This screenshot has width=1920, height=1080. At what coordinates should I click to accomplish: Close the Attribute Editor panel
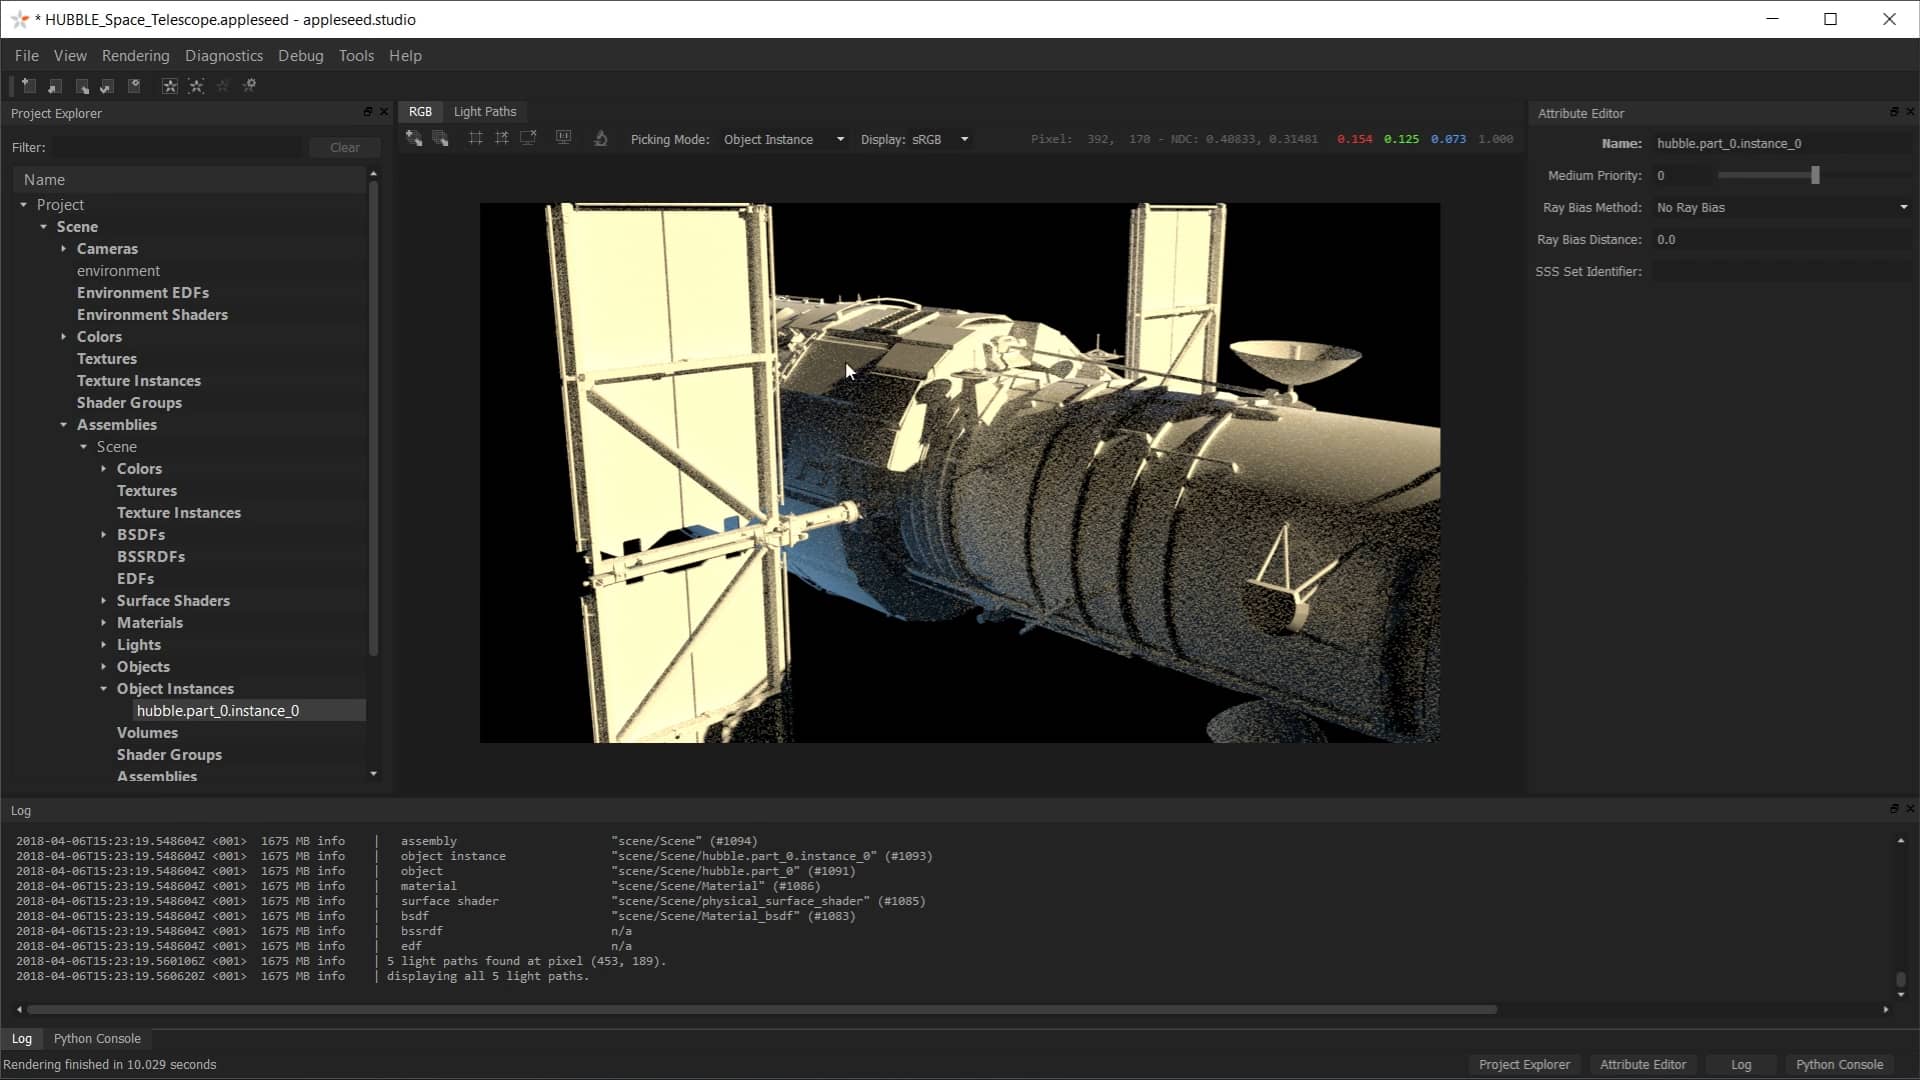[x=1910, y=112]
